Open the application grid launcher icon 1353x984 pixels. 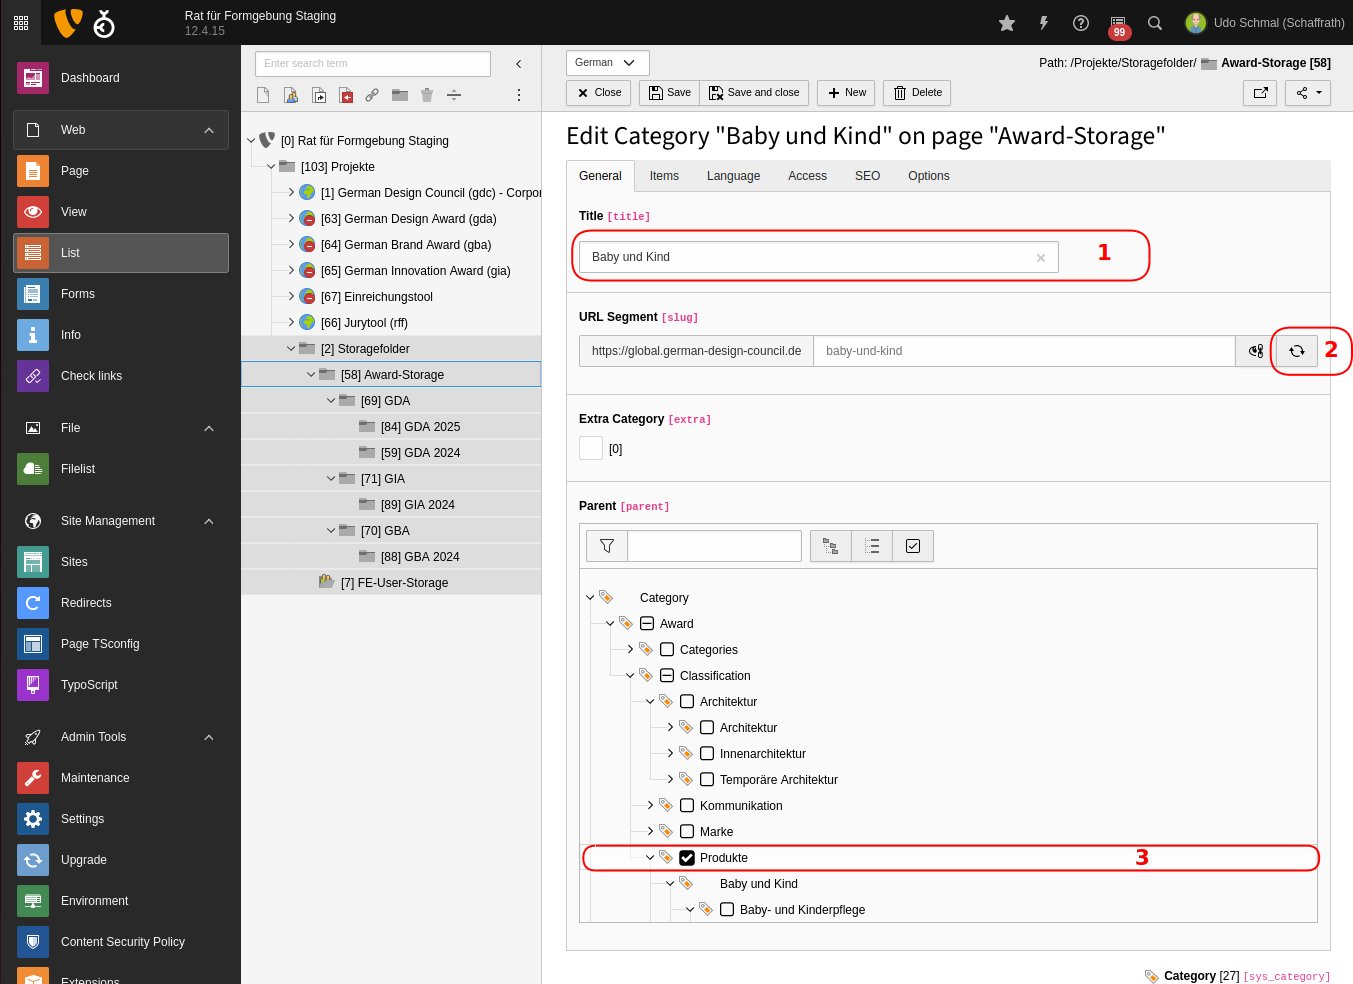(x=21, y=22)
